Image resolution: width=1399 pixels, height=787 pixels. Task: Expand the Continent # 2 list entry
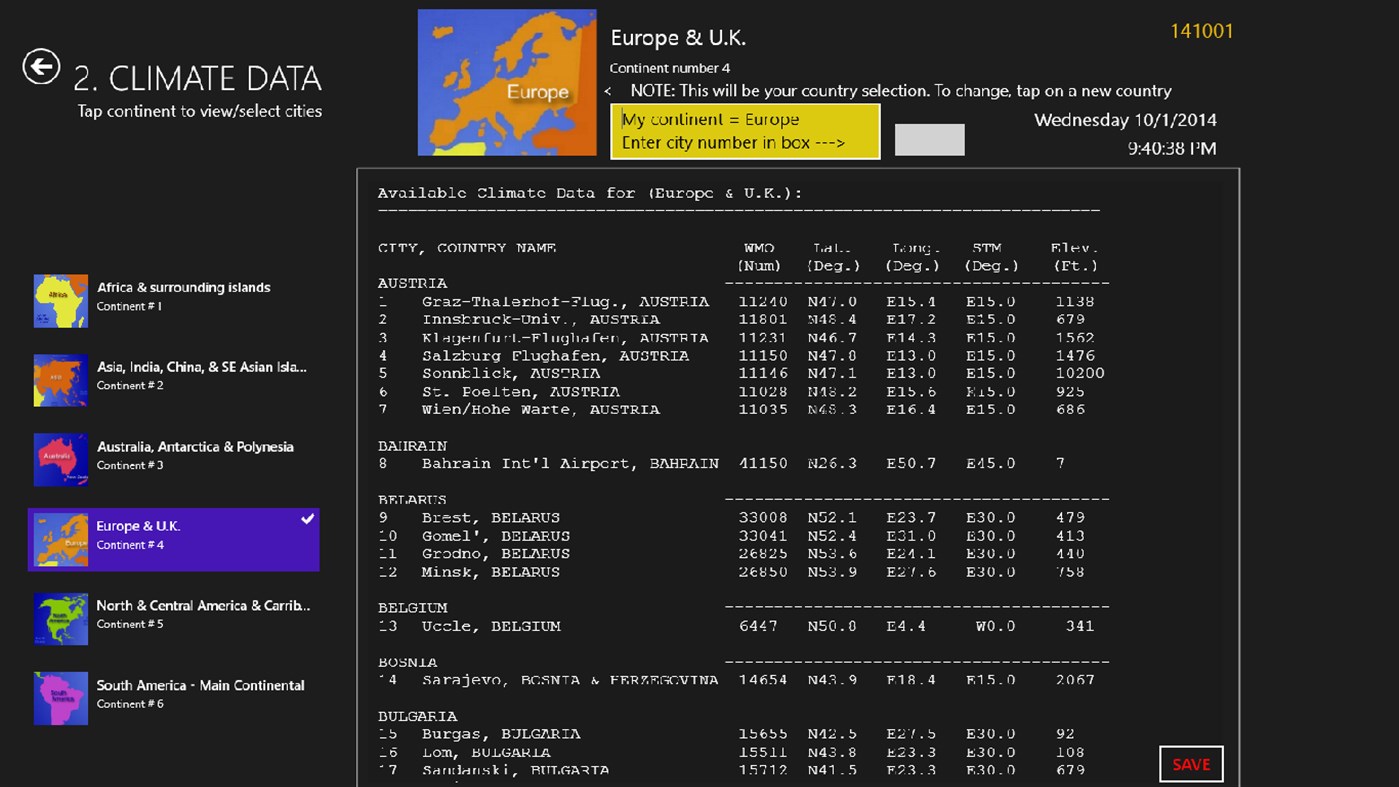174,380
